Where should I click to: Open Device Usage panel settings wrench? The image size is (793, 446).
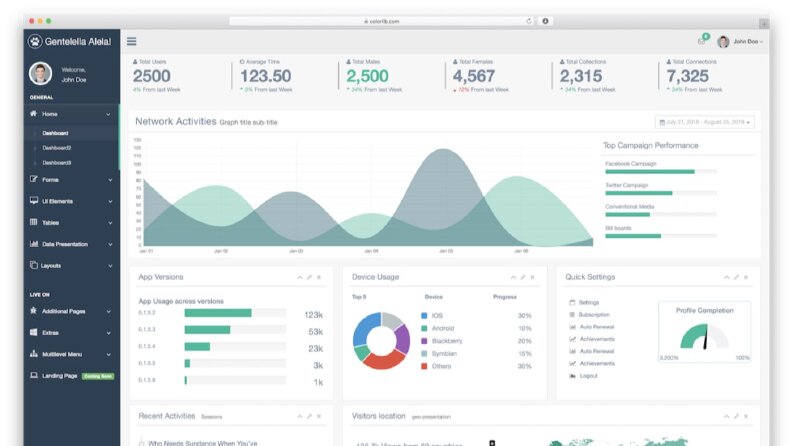[523, 278]
